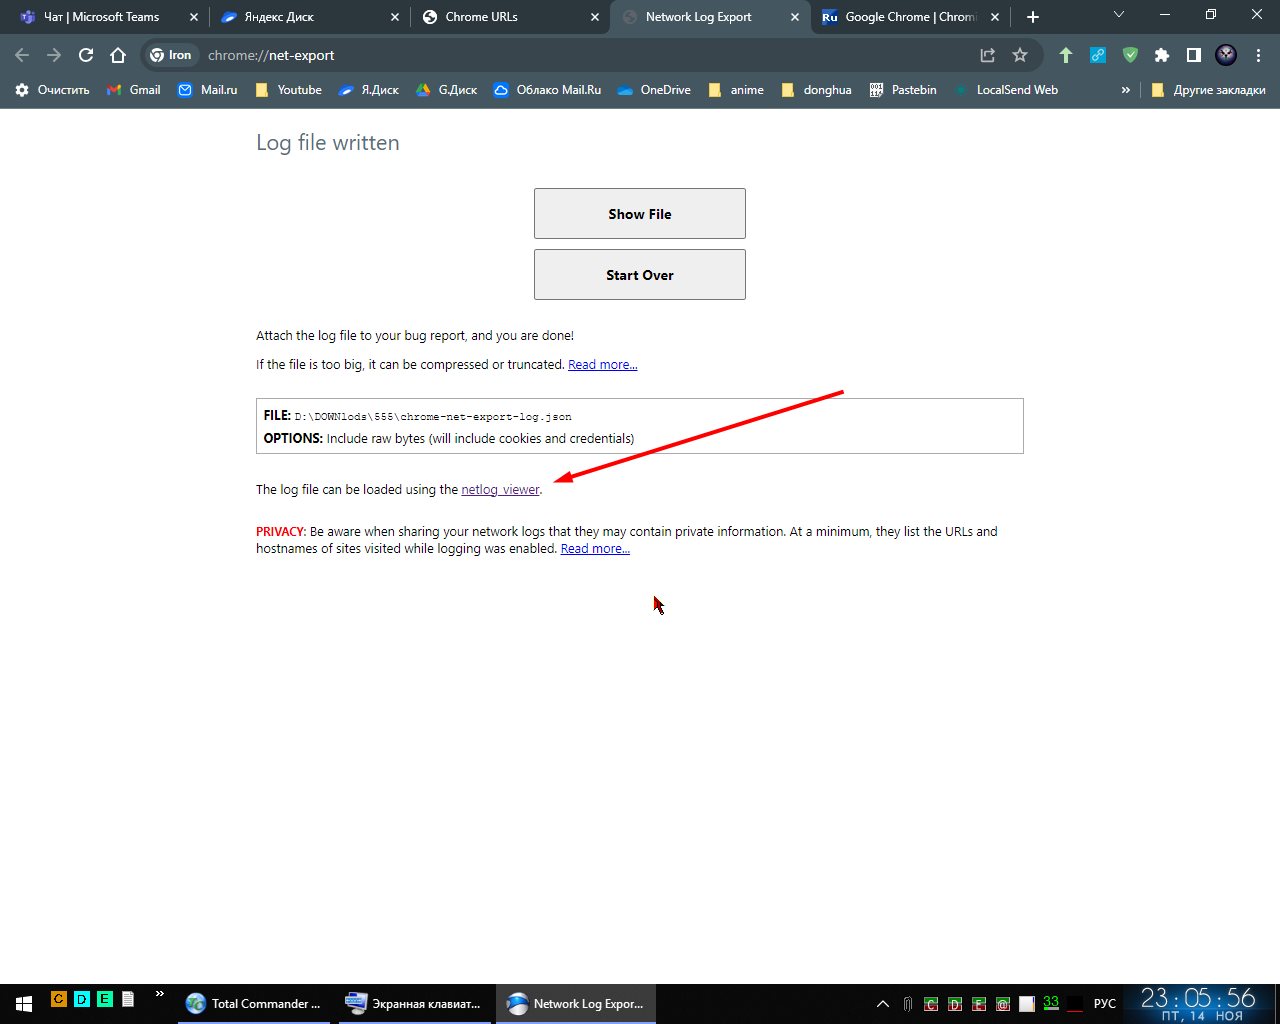The width and height of the screenshot is (1280, 1024).
Task: Toggle the side panel icon
Action: pyautogui.click(x=1193, y=55)
